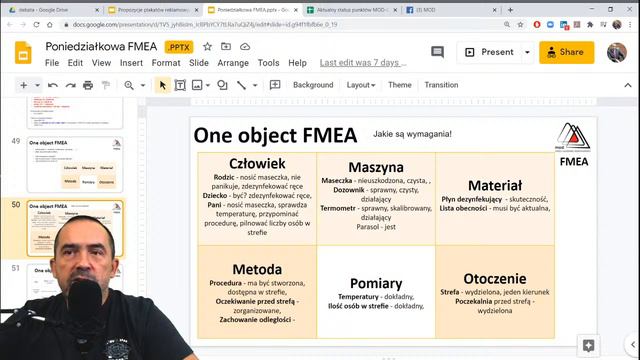Open the Arrange menu
The width and height of the screenshot is (640, 360).
pyautogui.click(x=233, y=63)
